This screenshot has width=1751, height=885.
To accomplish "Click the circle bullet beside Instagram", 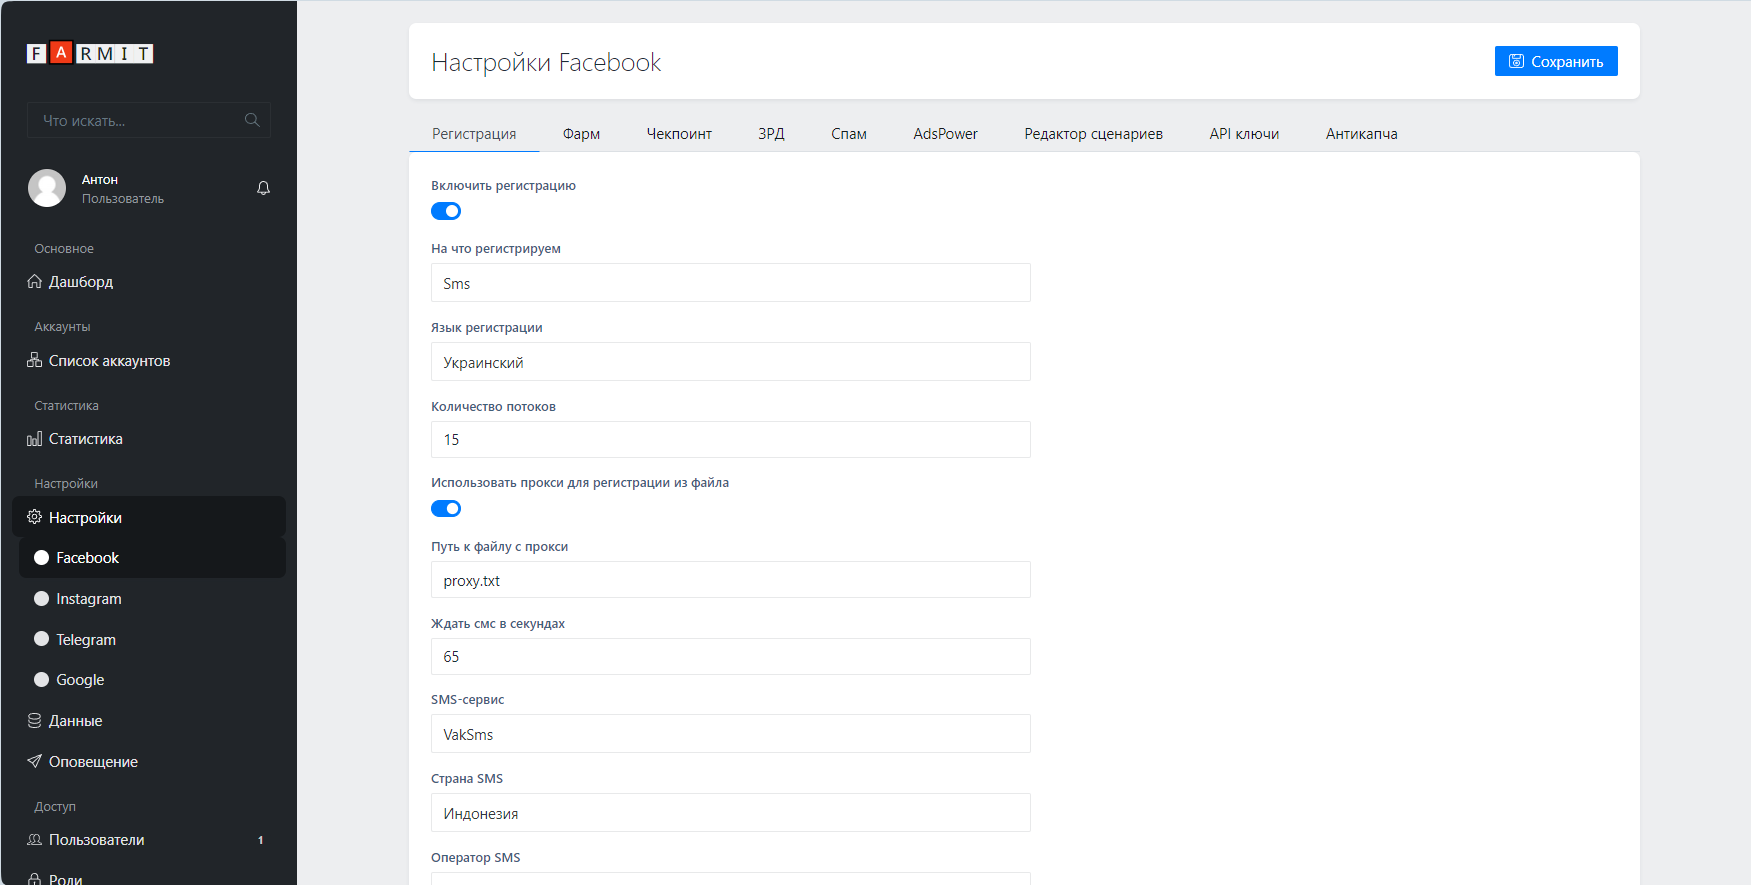I will pyautogui.click(x=42, y=598).
